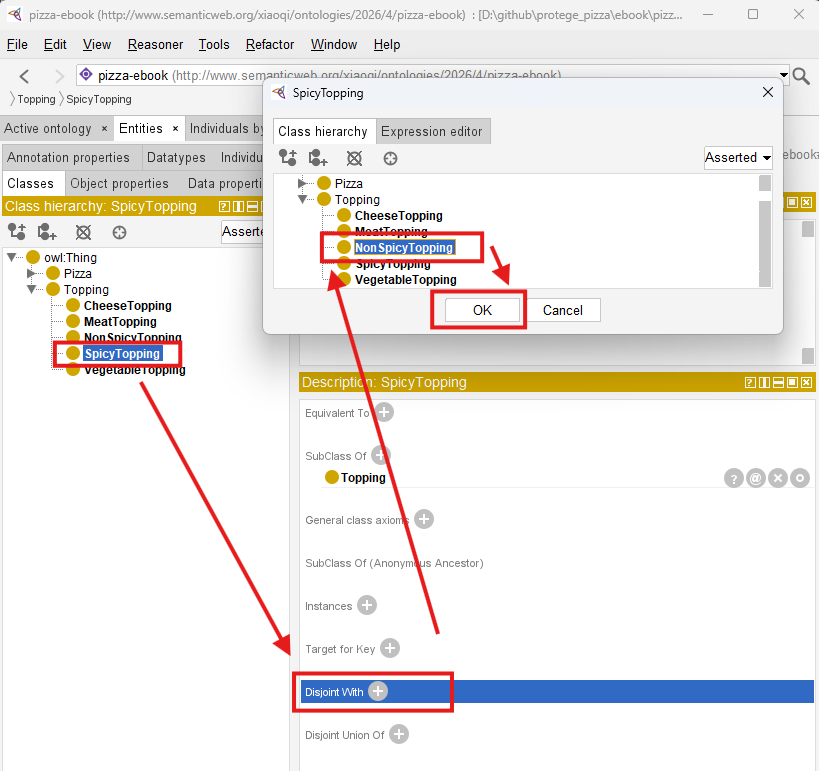Screen dimensions: 819x771
Task: Float the Description panel
Action: click(792, 382)
